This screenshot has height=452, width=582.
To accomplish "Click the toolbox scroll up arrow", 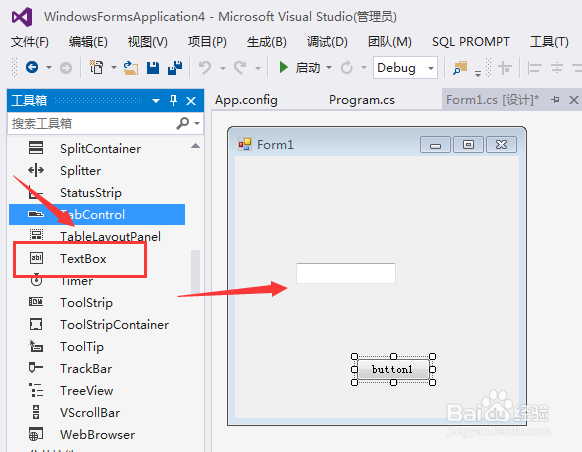I will coord(196,146).
